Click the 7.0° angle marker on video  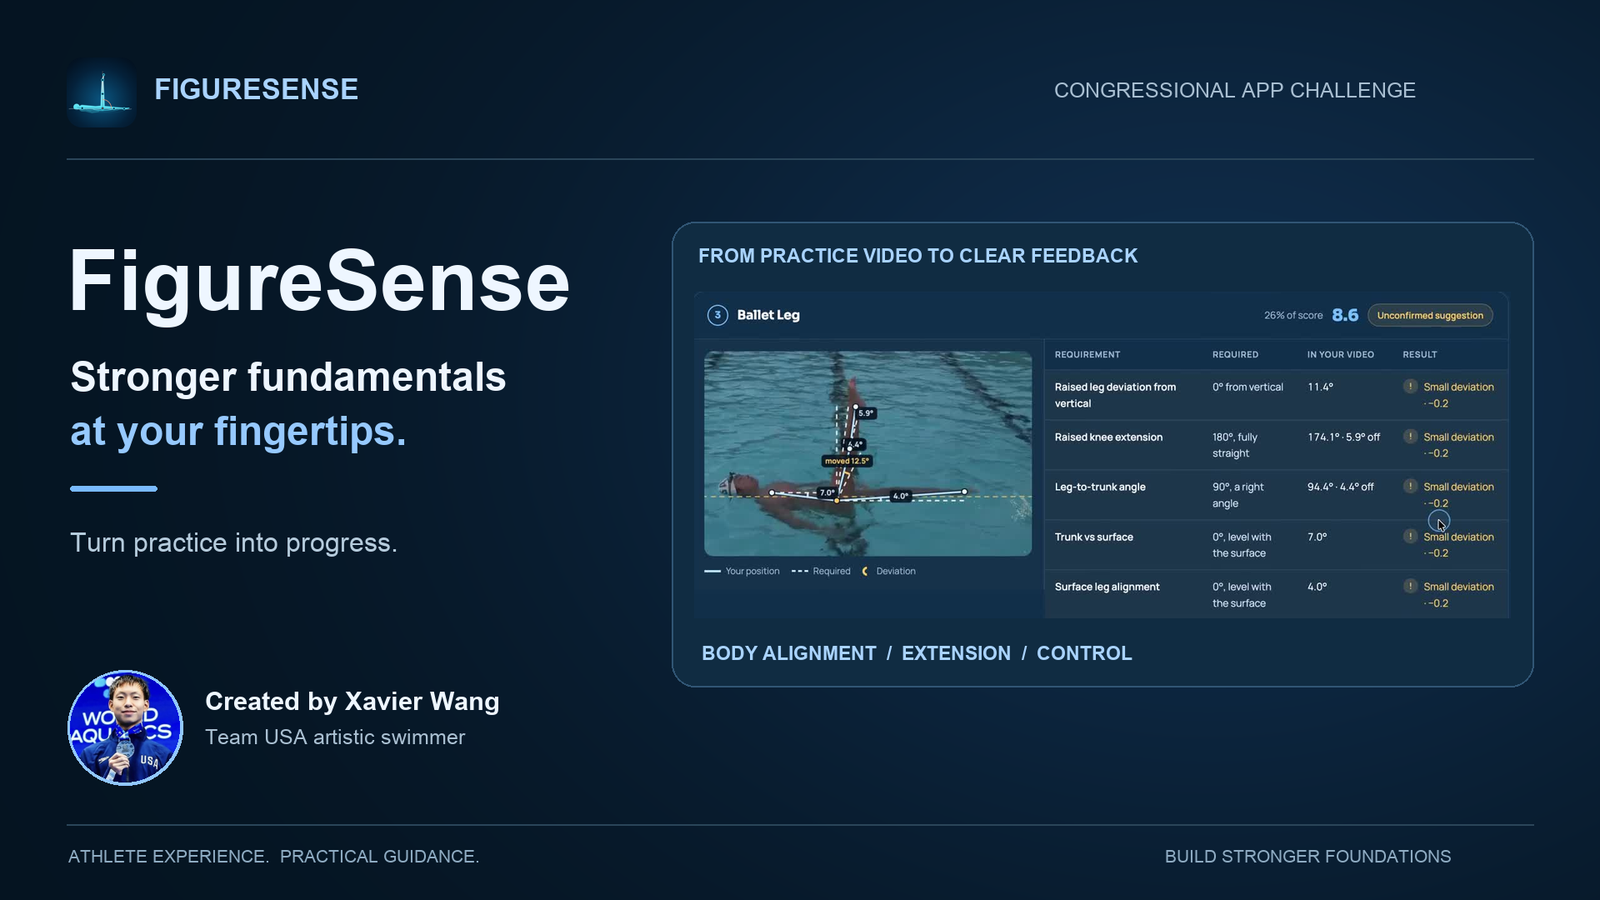coord(827,492)
